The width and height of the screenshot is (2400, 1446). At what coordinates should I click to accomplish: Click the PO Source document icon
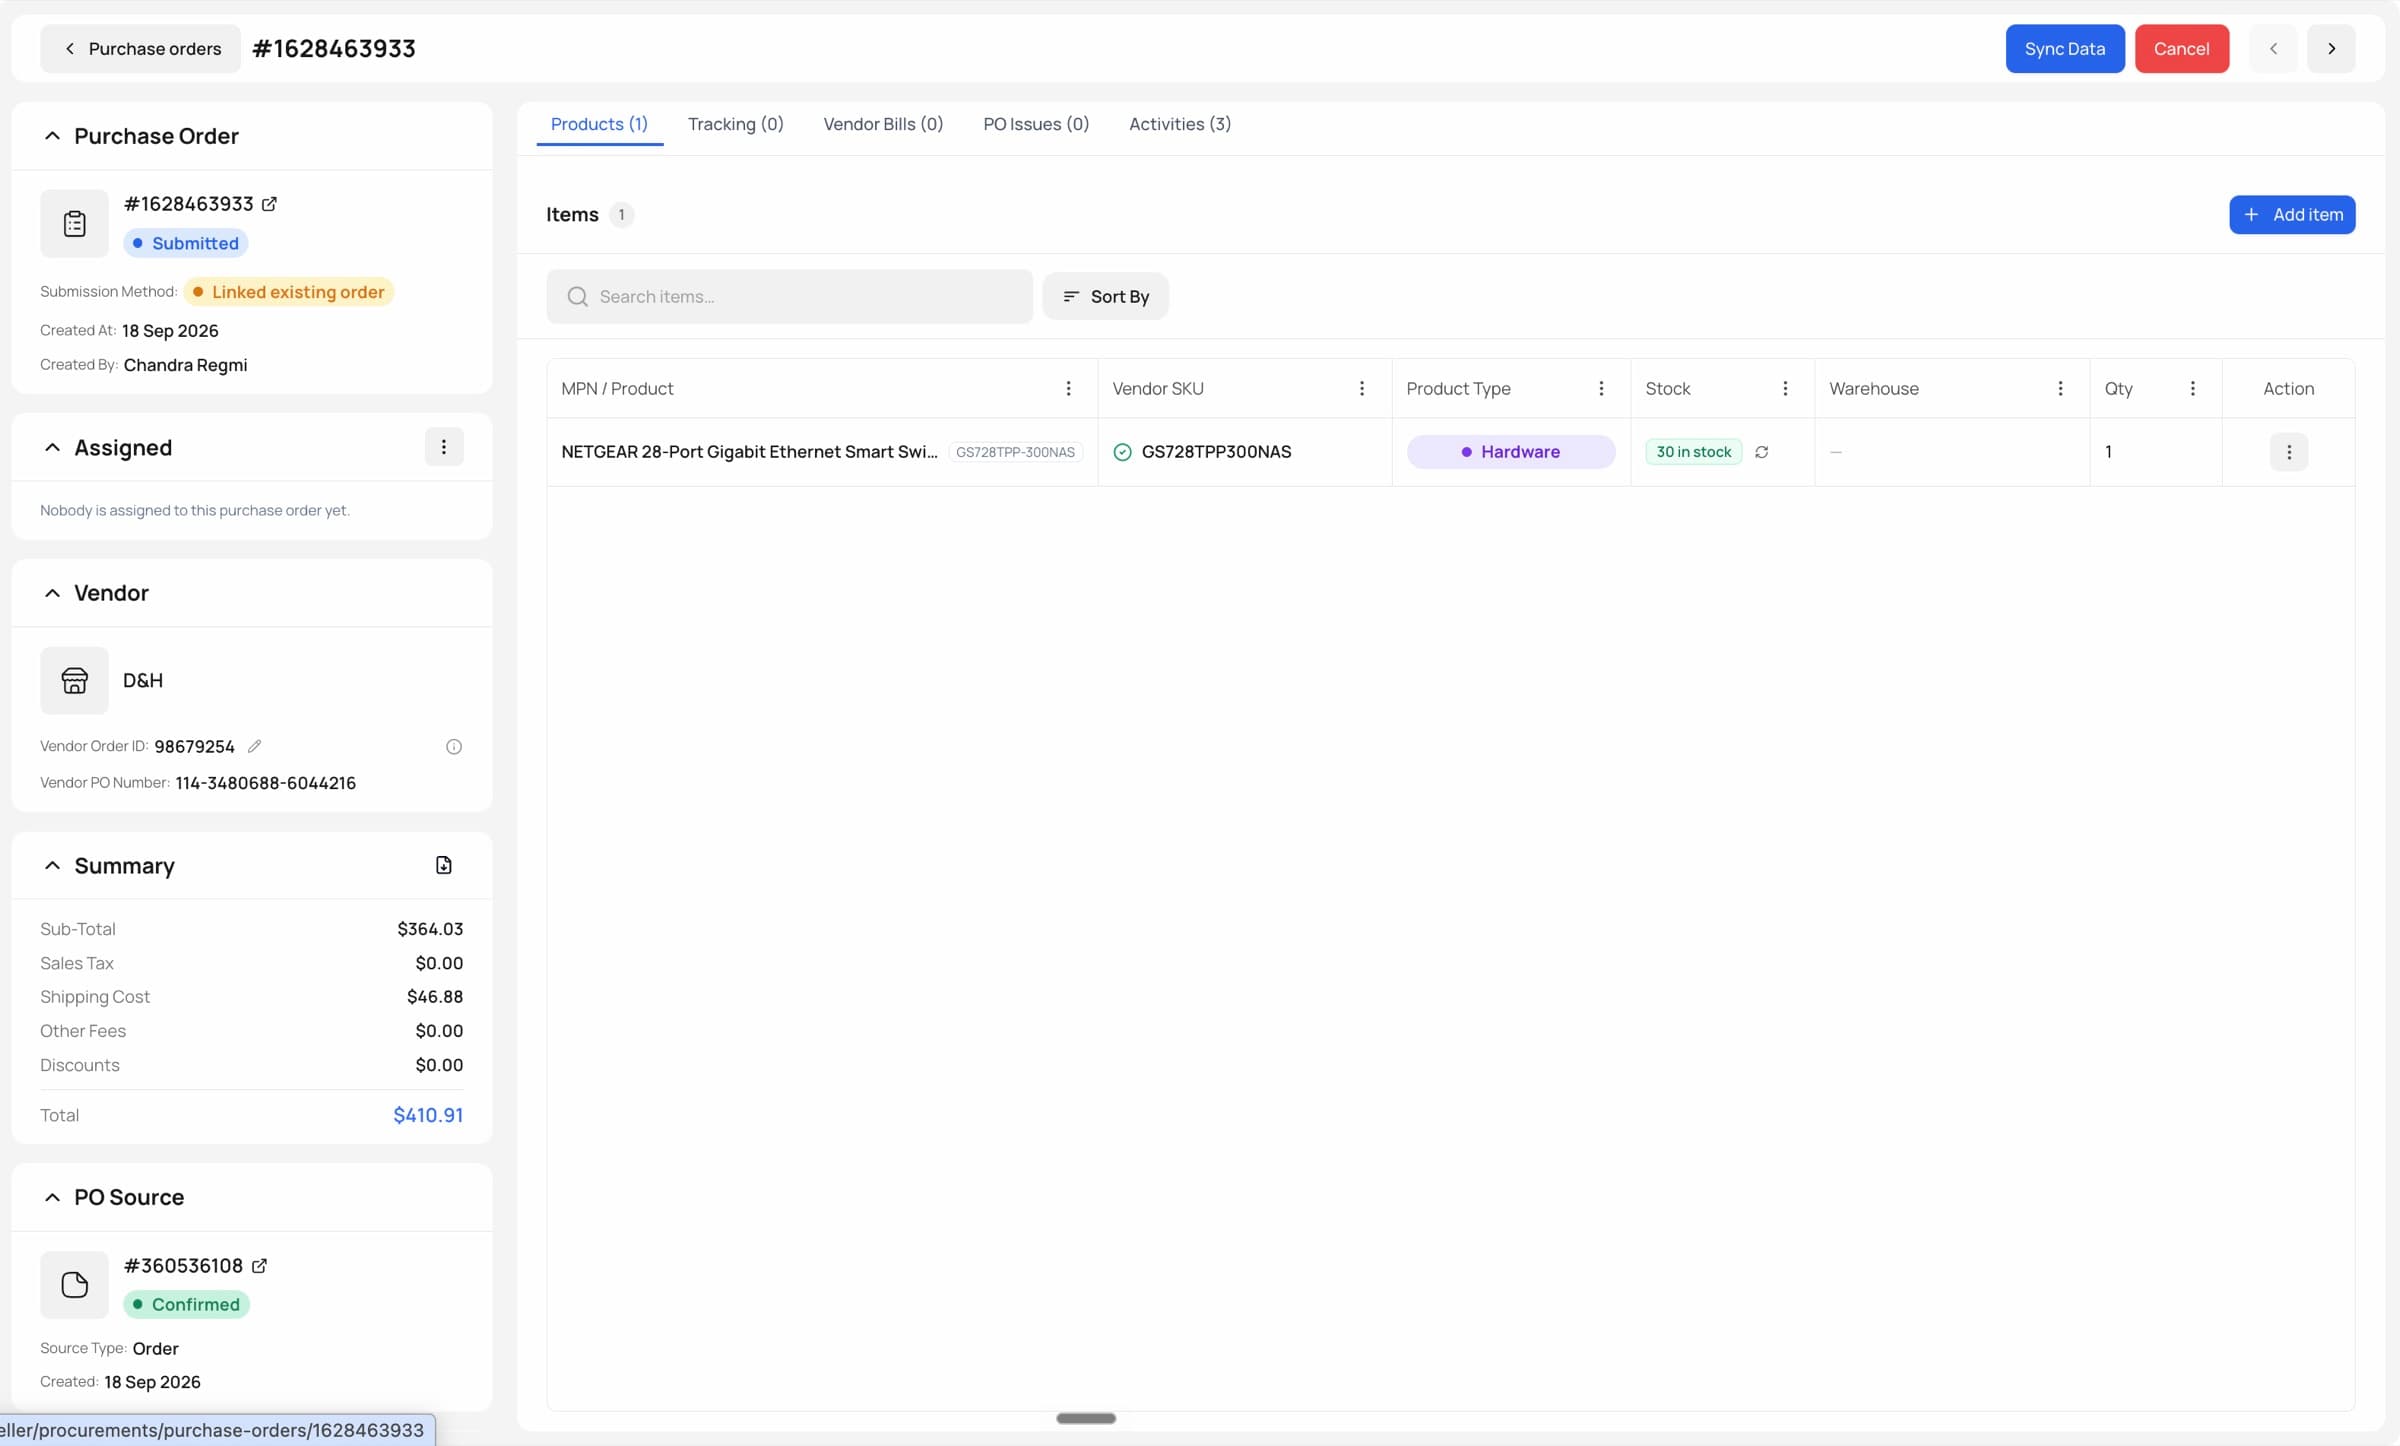click(74, 1285)
